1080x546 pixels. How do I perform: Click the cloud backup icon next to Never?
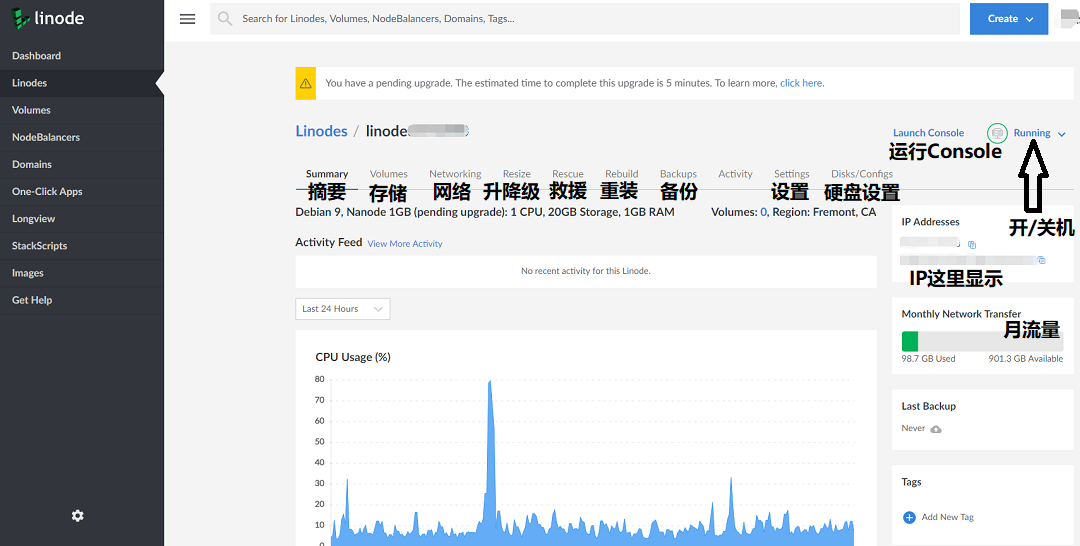pyautogui.click(x=935, y=429)
